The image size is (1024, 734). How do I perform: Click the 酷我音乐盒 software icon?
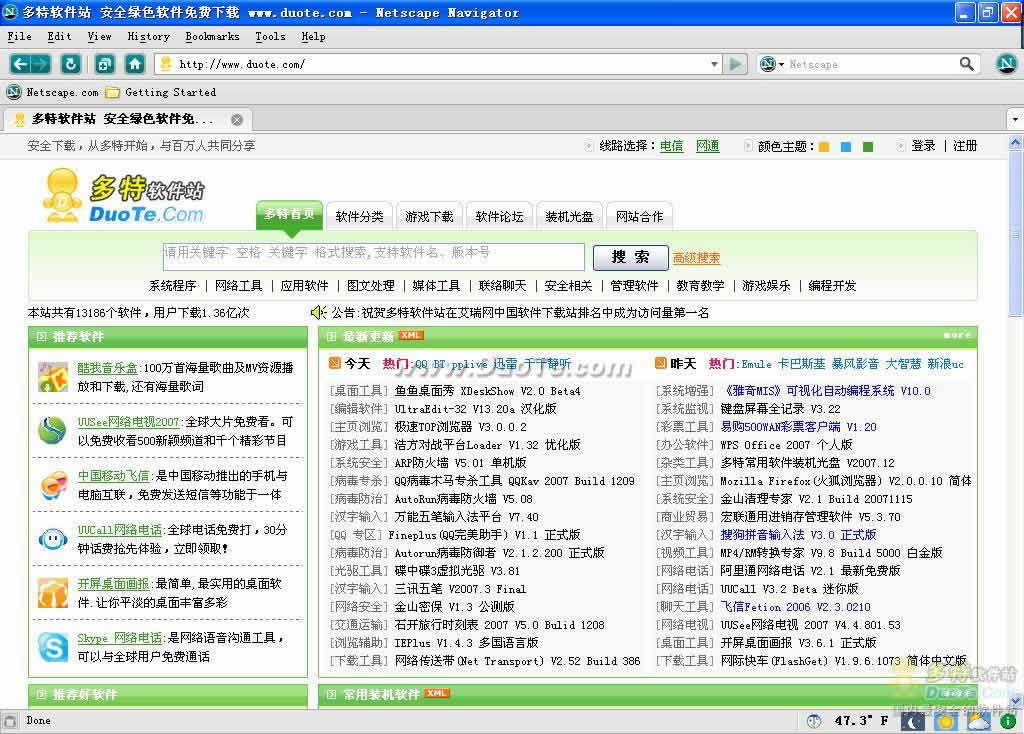53,377
